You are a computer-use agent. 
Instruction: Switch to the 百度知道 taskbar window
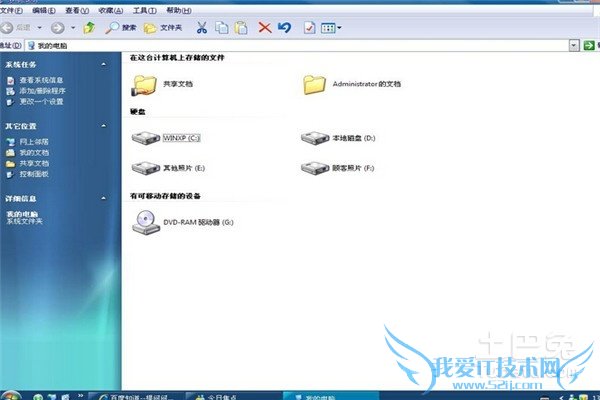136,397
